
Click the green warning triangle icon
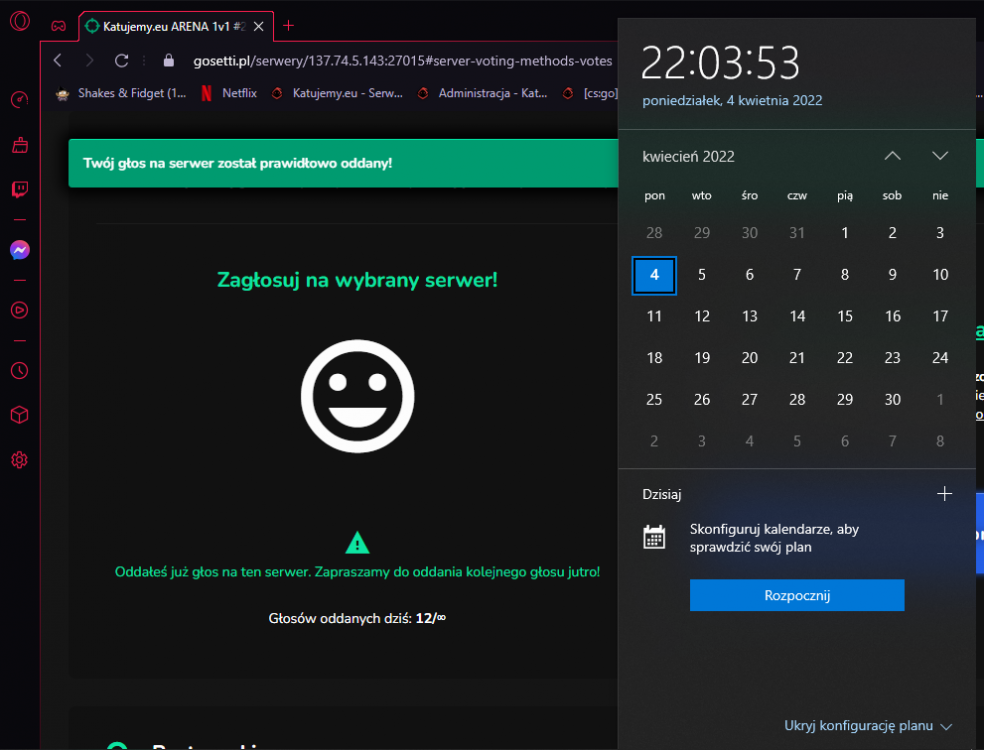point(358,543)
